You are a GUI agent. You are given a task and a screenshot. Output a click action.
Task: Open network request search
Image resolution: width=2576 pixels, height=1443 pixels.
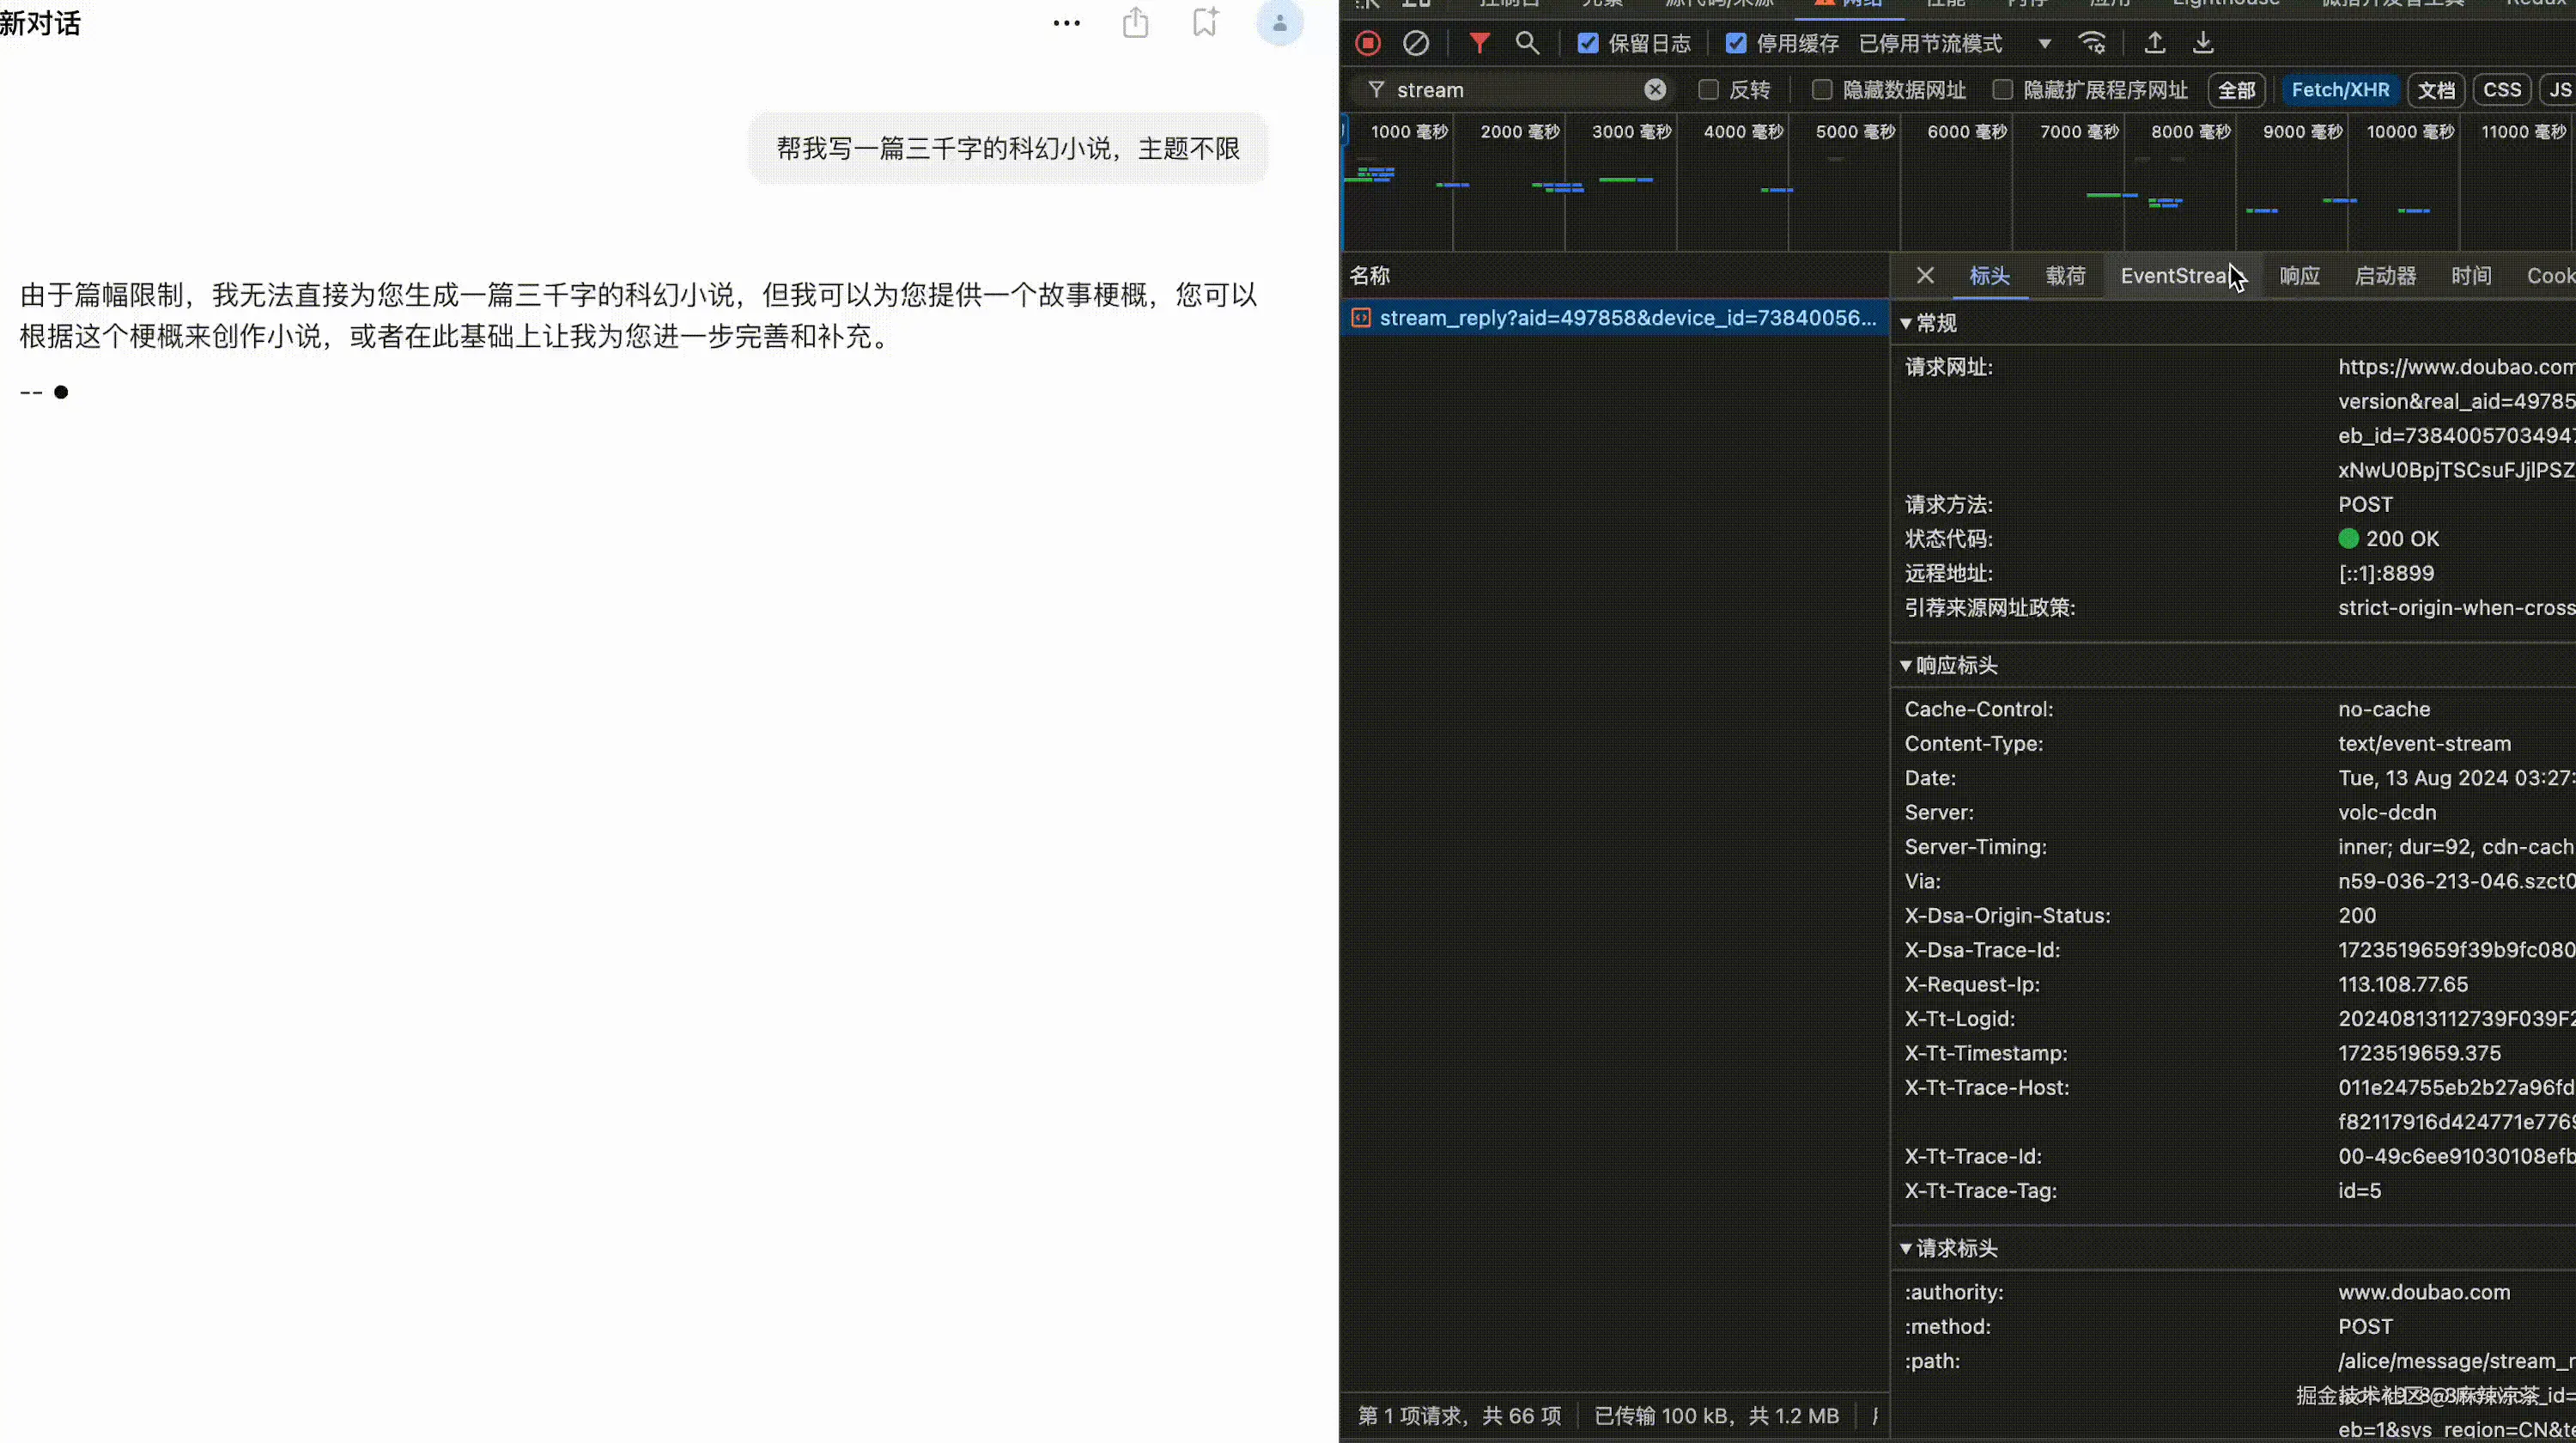(x=1528, y=43)
